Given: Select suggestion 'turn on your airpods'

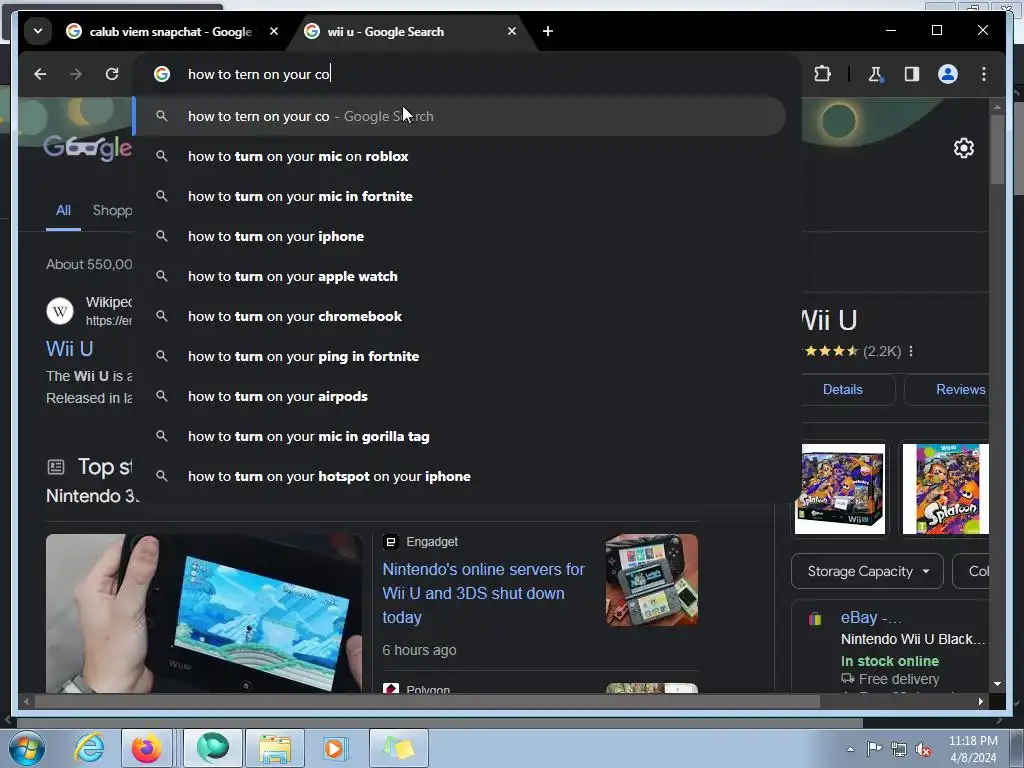Looking at the screenshot, I should [x=459, y=396].
